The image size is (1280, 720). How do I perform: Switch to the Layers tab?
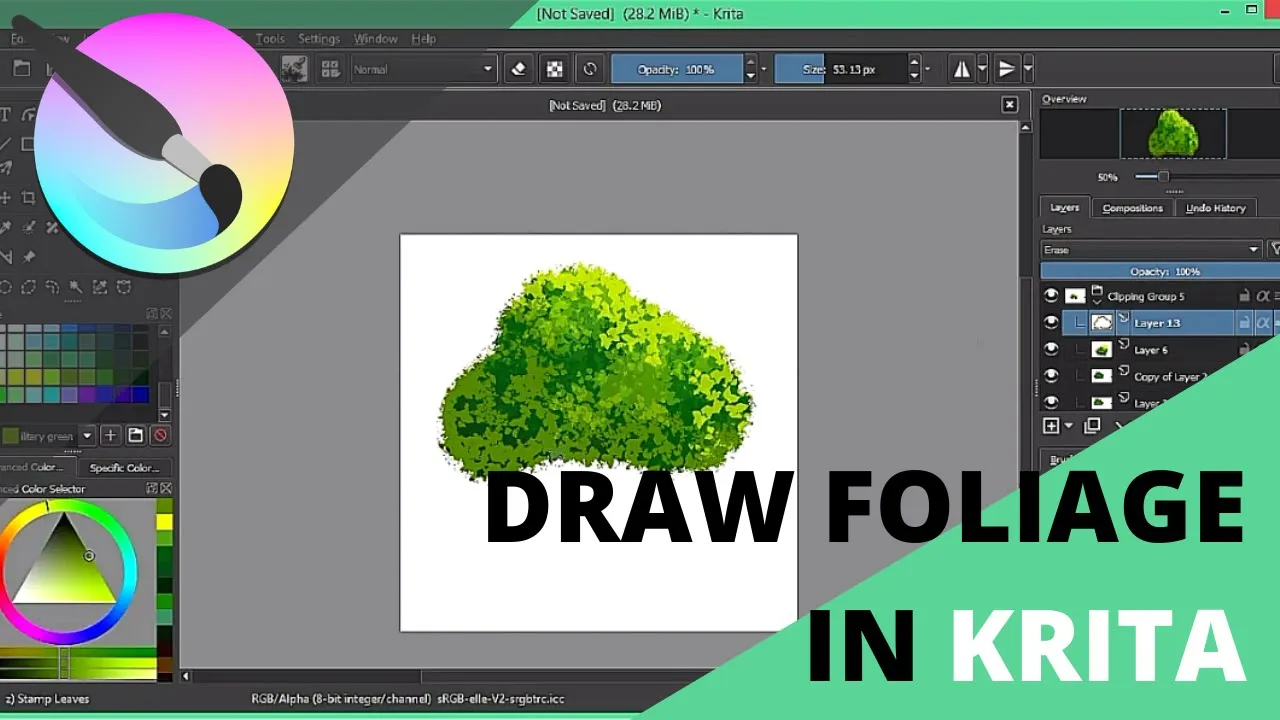click(x=1064, y=208)
